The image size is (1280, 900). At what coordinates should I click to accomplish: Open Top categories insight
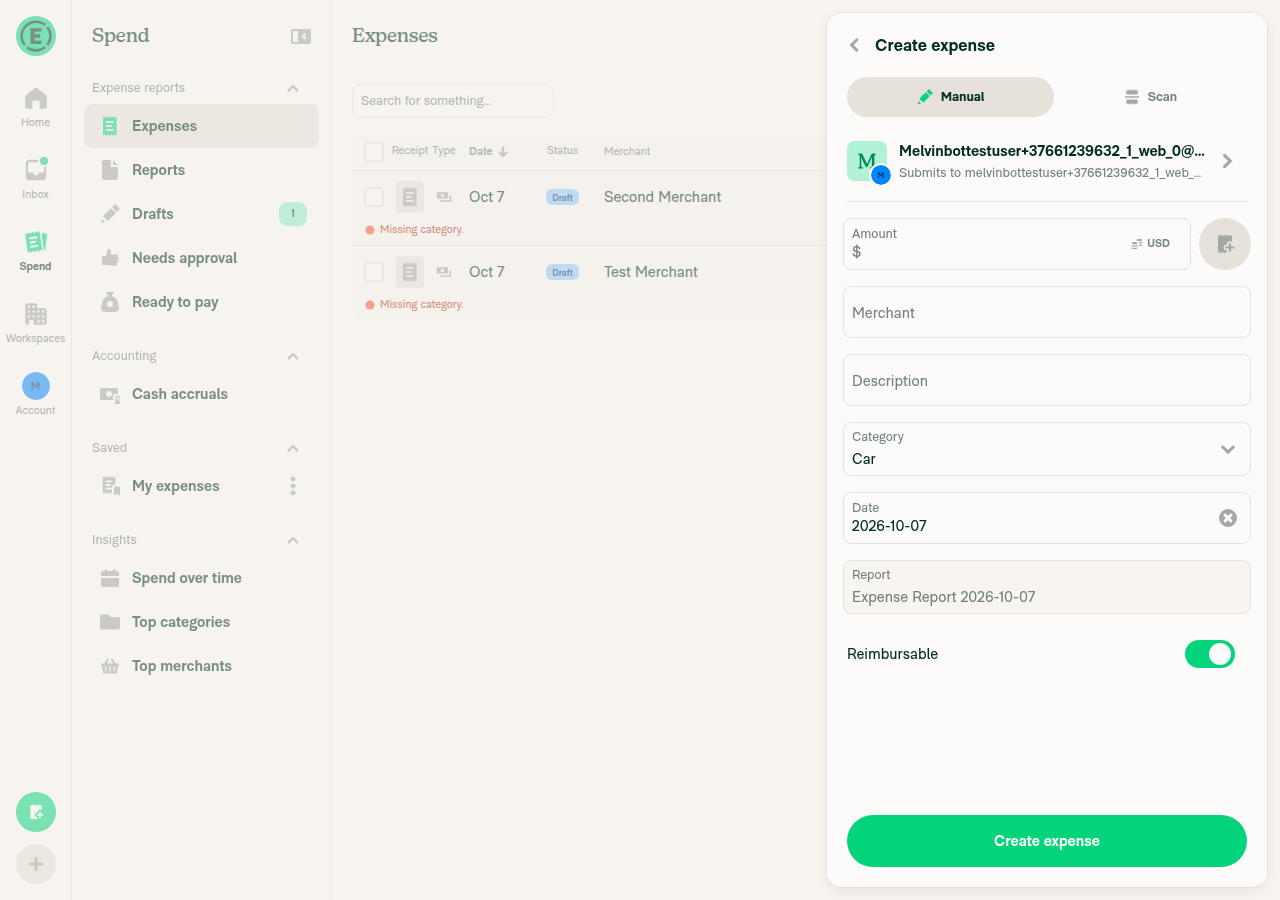(201, 622)
